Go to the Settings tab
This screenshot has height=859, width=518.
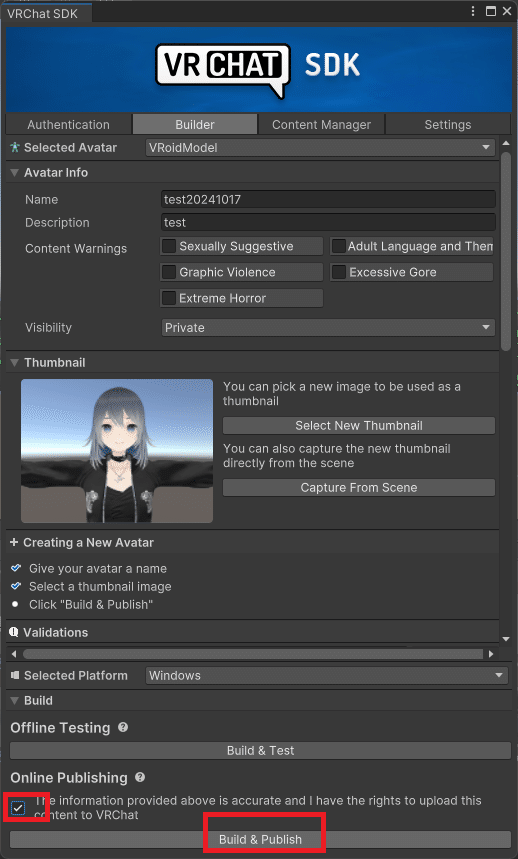tap(448, 124)
